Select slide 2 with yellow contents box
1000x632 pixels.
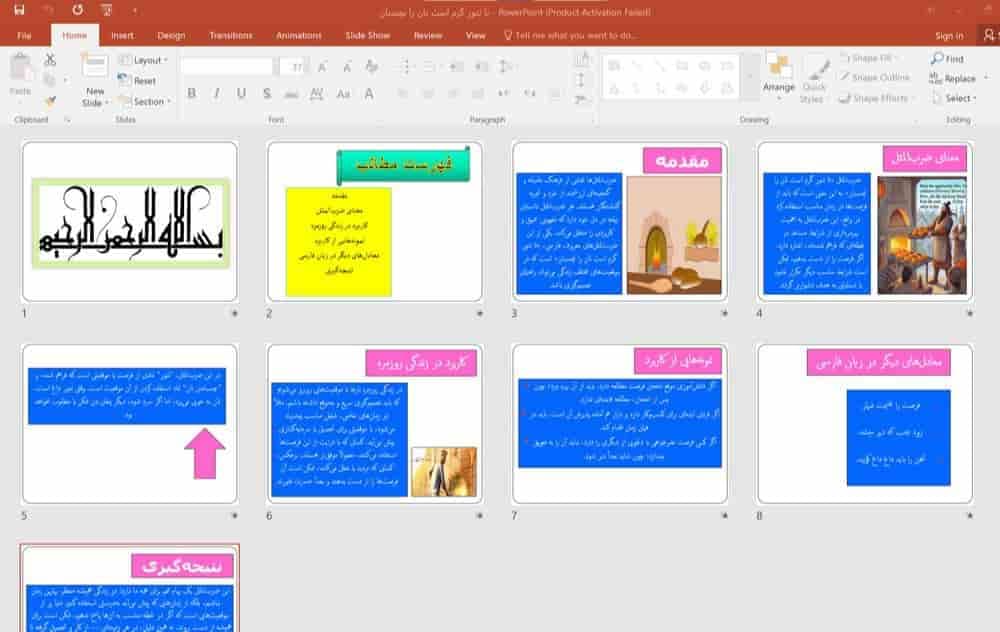(375, 222)
